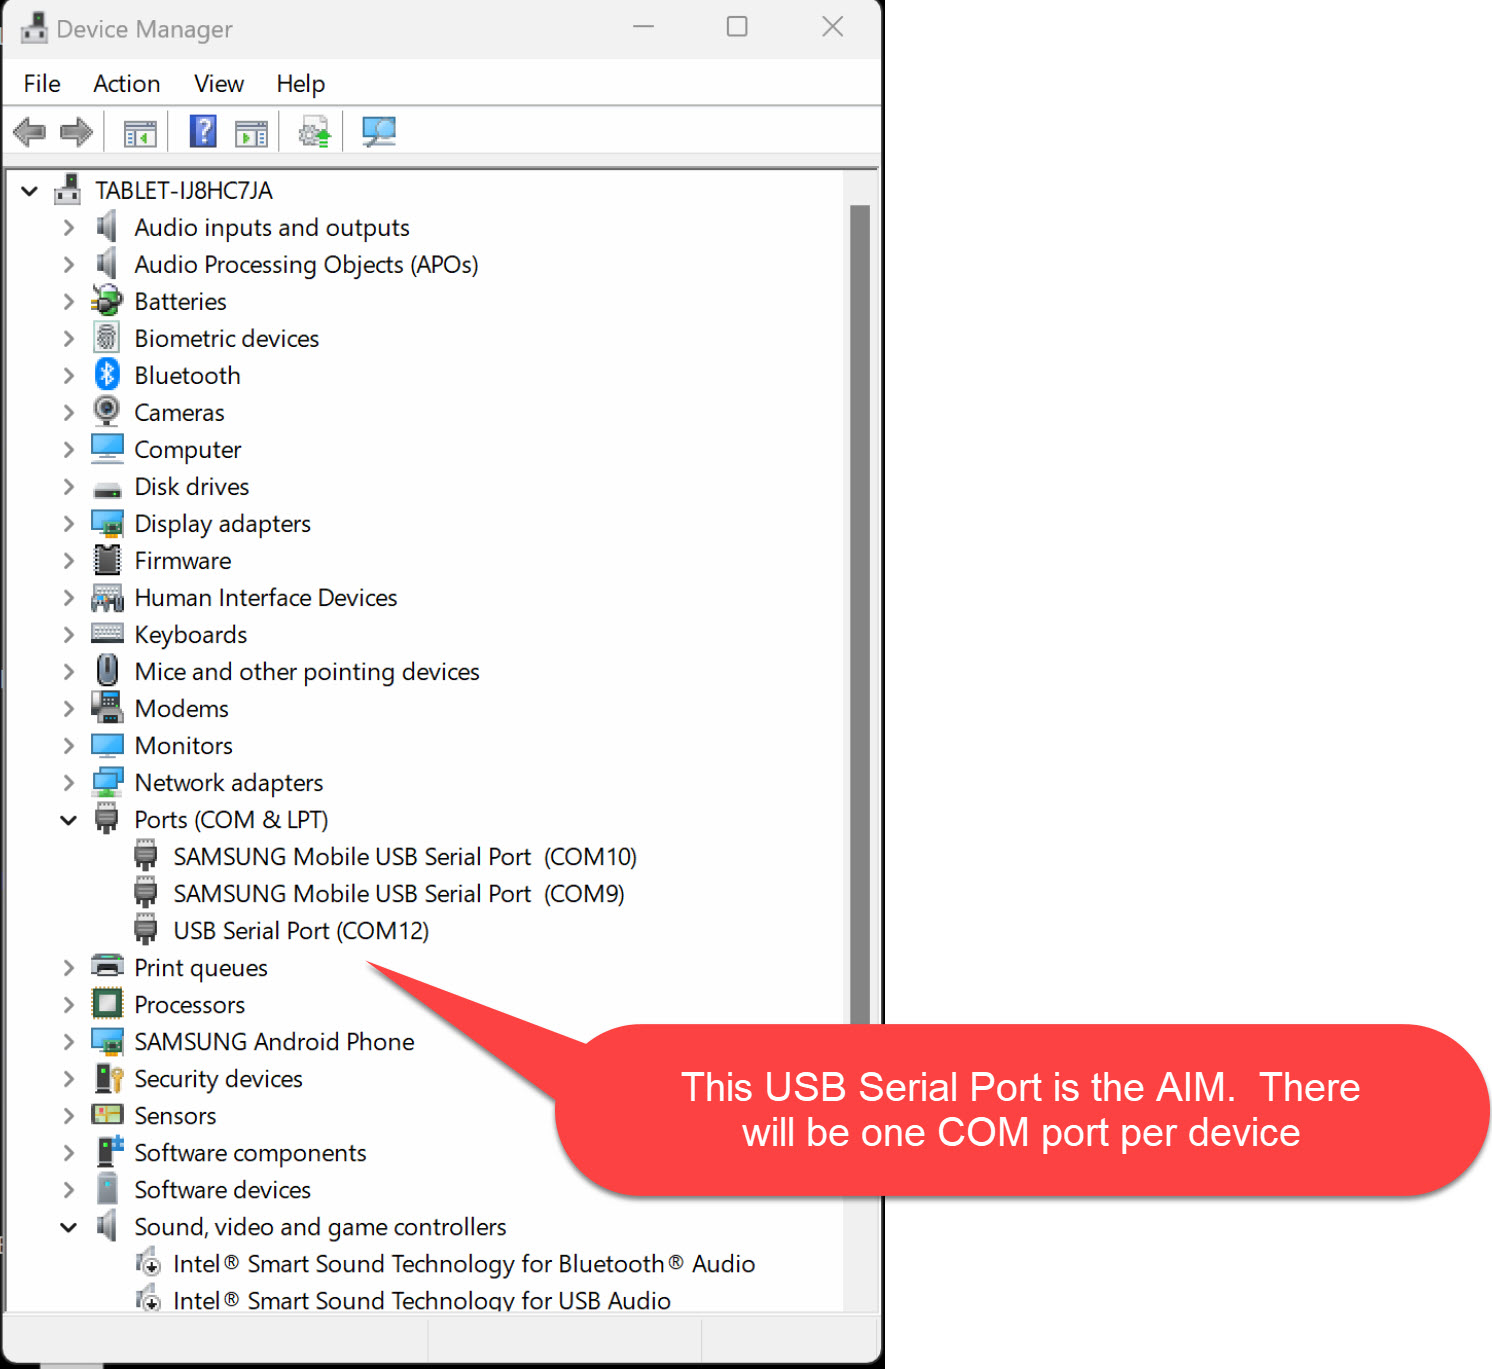Select the Bluetooth category label
The image size is (1492, 1369).
tap(188, 375)
